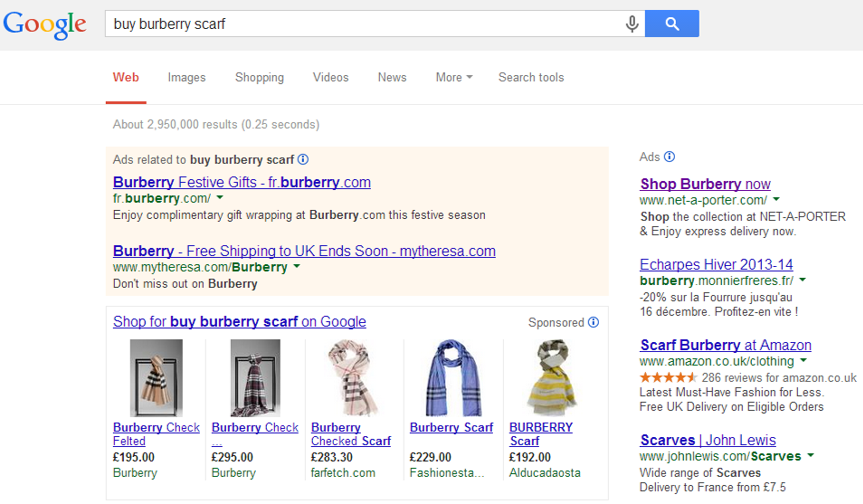
Task: Open 'Shop for buy burberry scarf on Google'
Action: (x=239, y=321)
